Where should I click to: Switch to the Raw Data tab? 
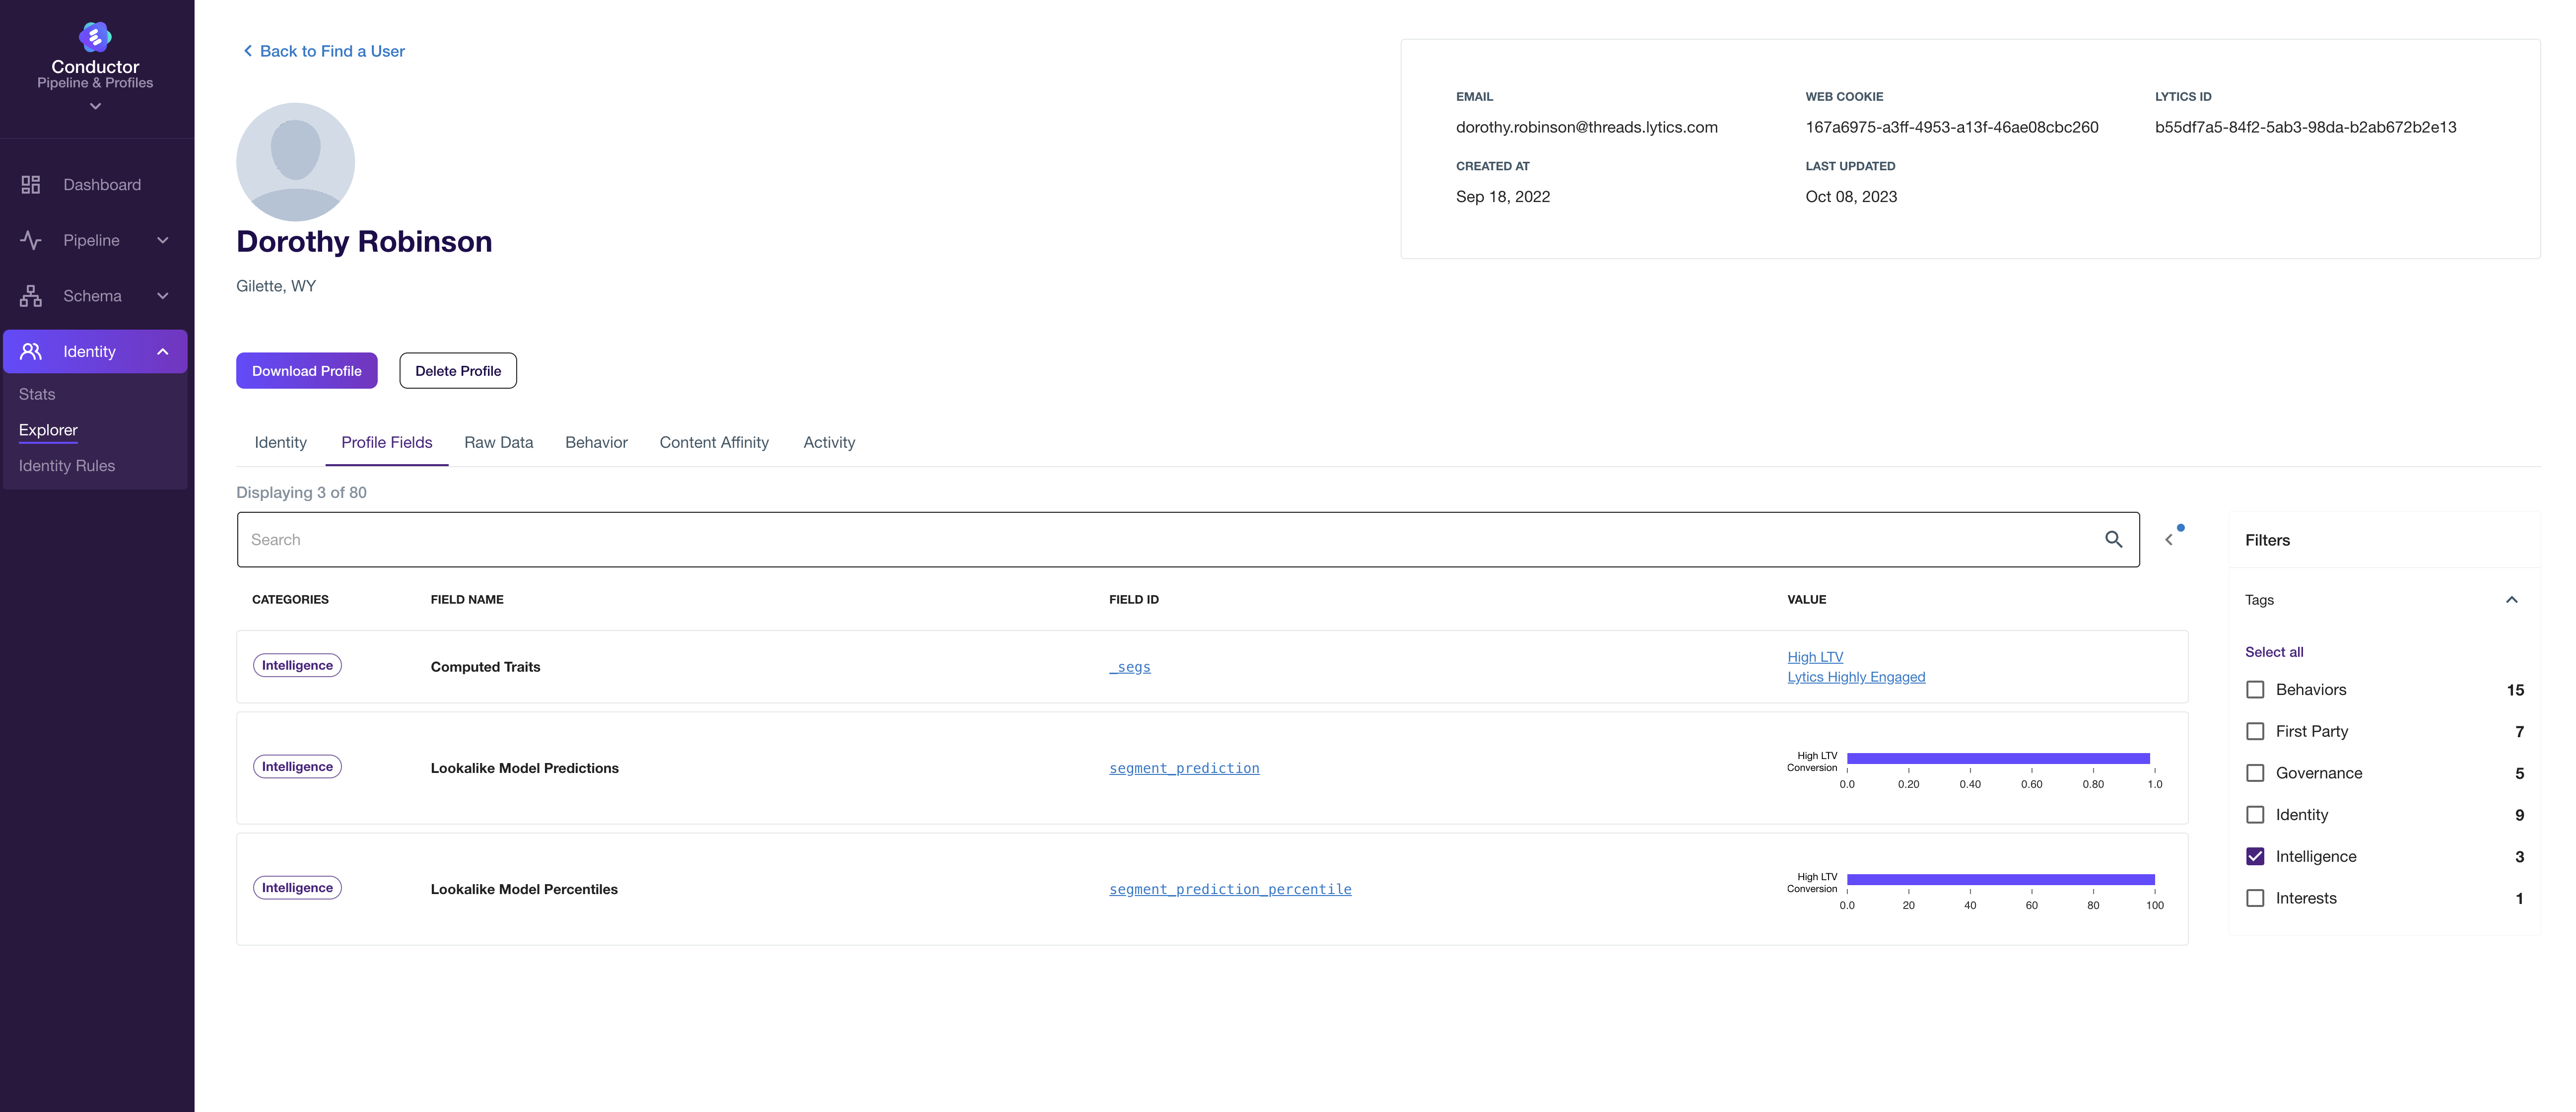499,442
